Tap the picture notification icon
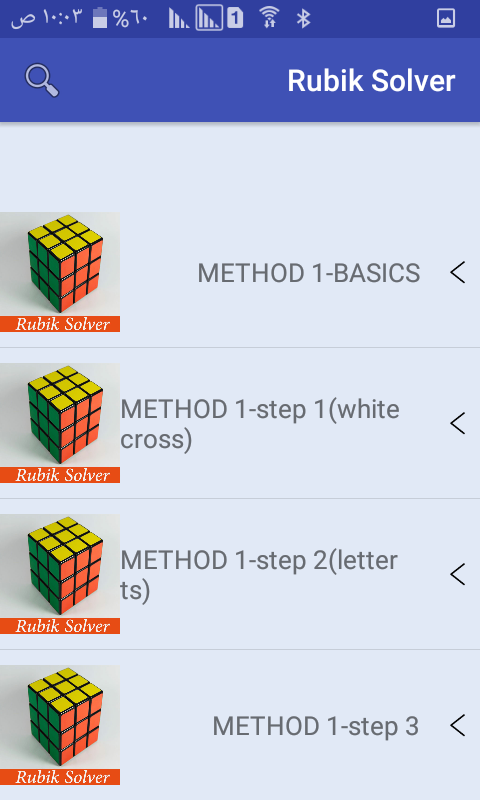 (x=446, y=18)
